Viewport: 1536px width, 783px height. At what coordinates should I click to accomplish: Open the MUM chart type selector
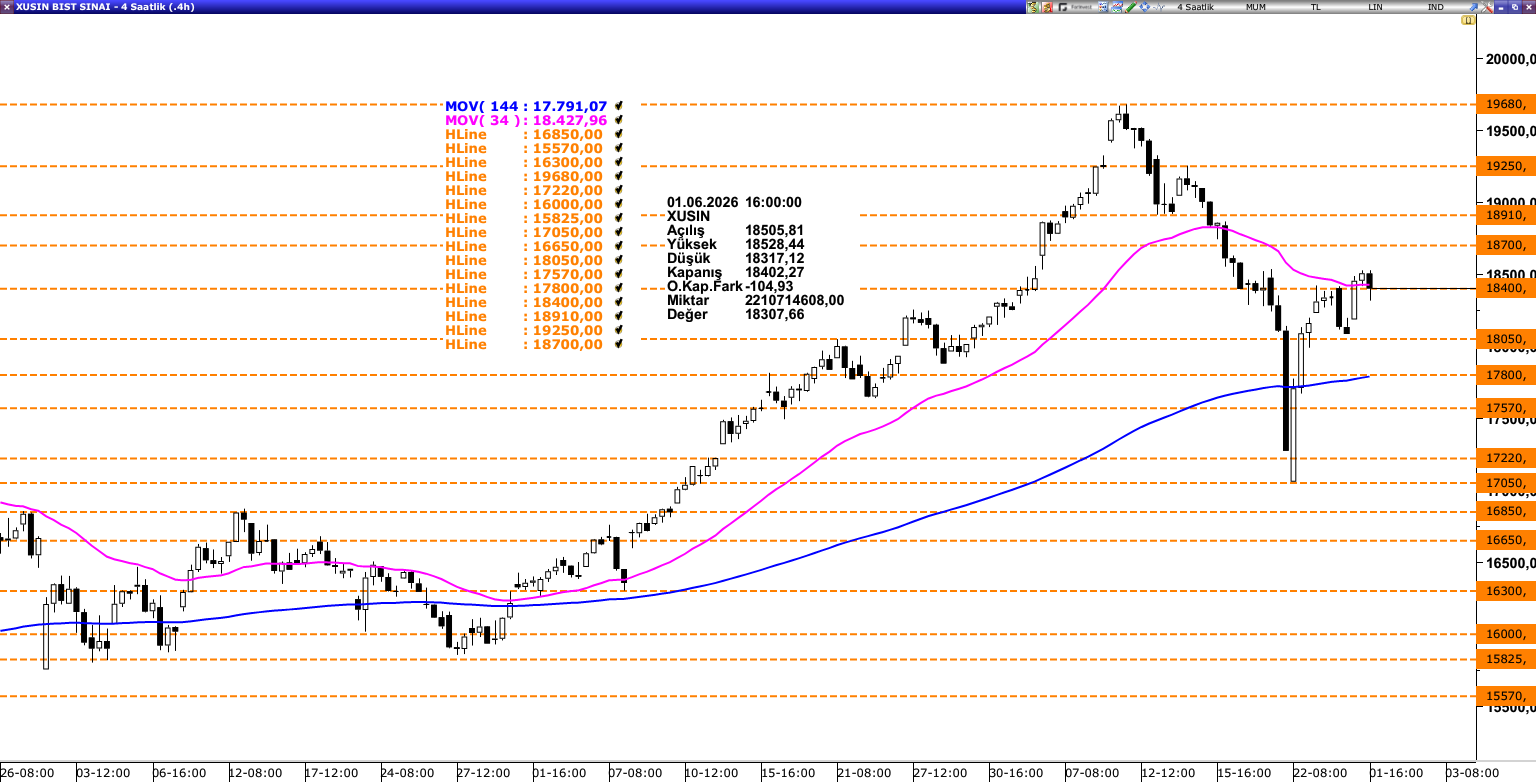(x=1255, y=7)
